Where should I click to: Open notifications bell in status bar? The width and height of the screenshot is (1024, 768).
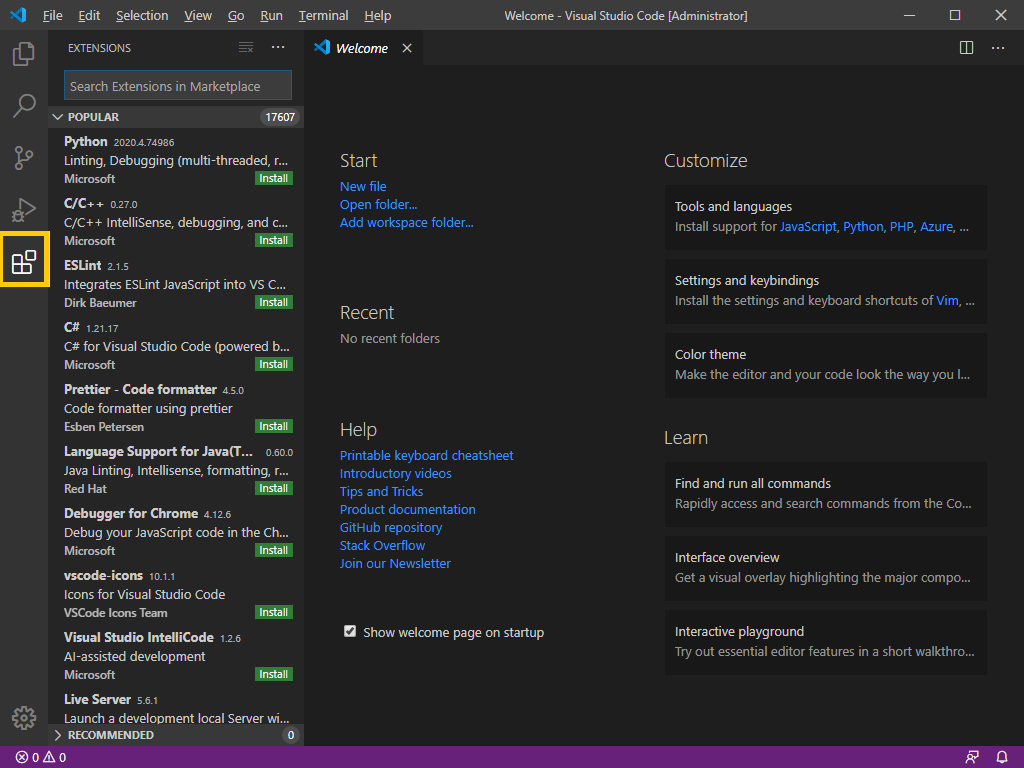click(1002, 757)
